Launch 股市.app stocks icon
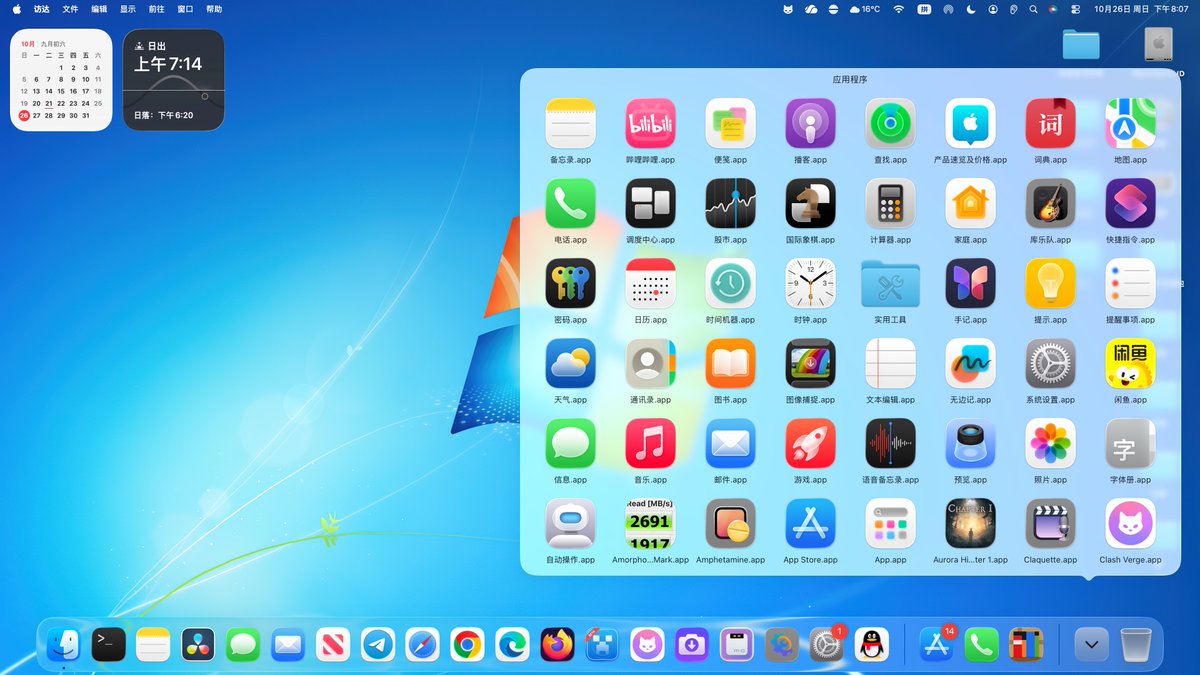Viewport: 1200px width, 675px height. click(730, 203)
